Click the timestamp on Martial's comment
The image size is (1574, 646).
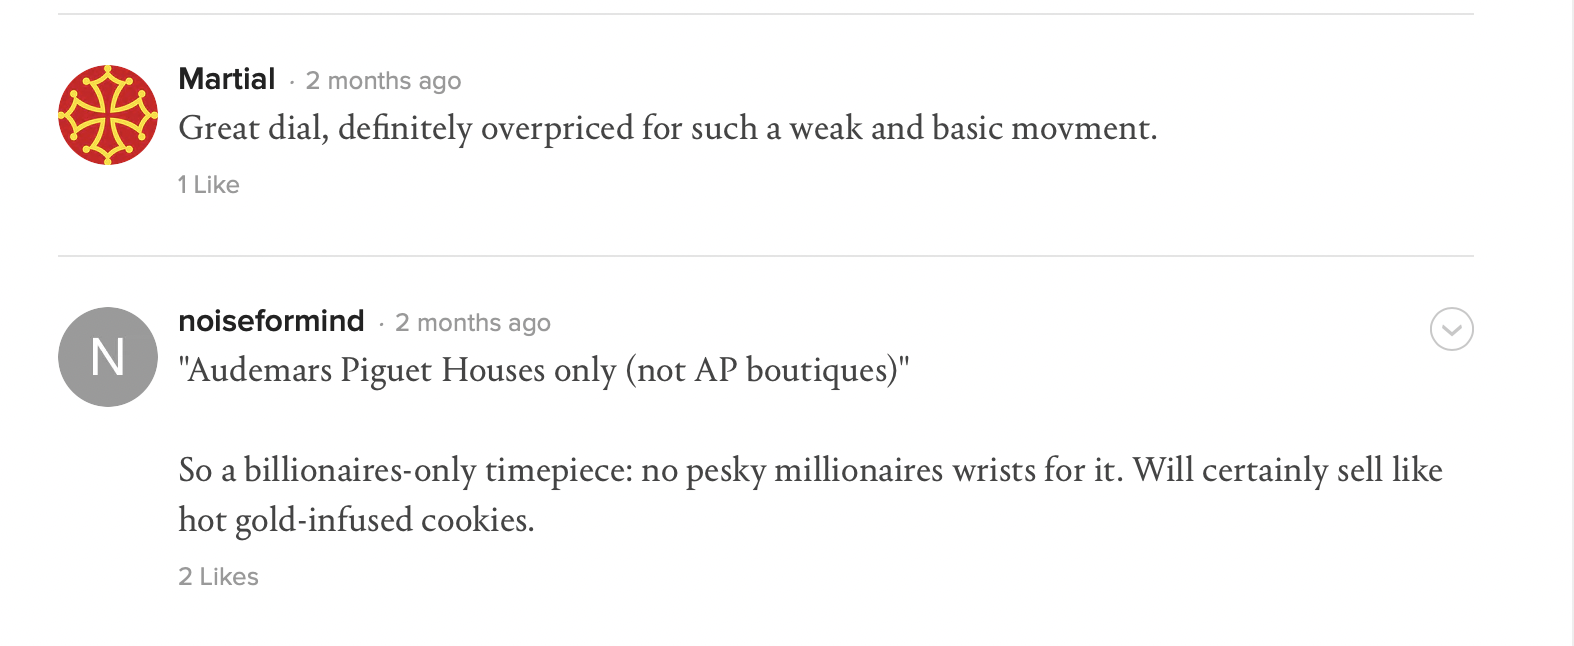tap(383, 81)
